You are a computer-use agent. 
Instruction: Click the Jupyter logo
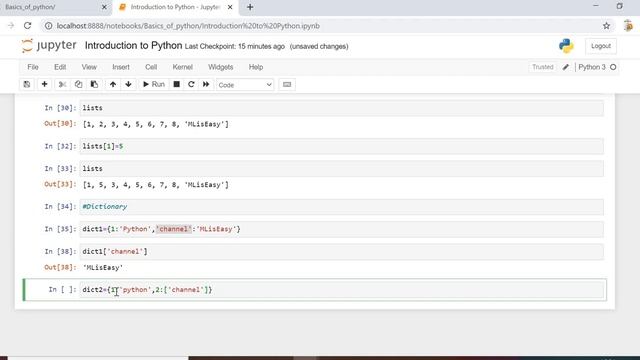pyautogui.click(x=49, y=45)
